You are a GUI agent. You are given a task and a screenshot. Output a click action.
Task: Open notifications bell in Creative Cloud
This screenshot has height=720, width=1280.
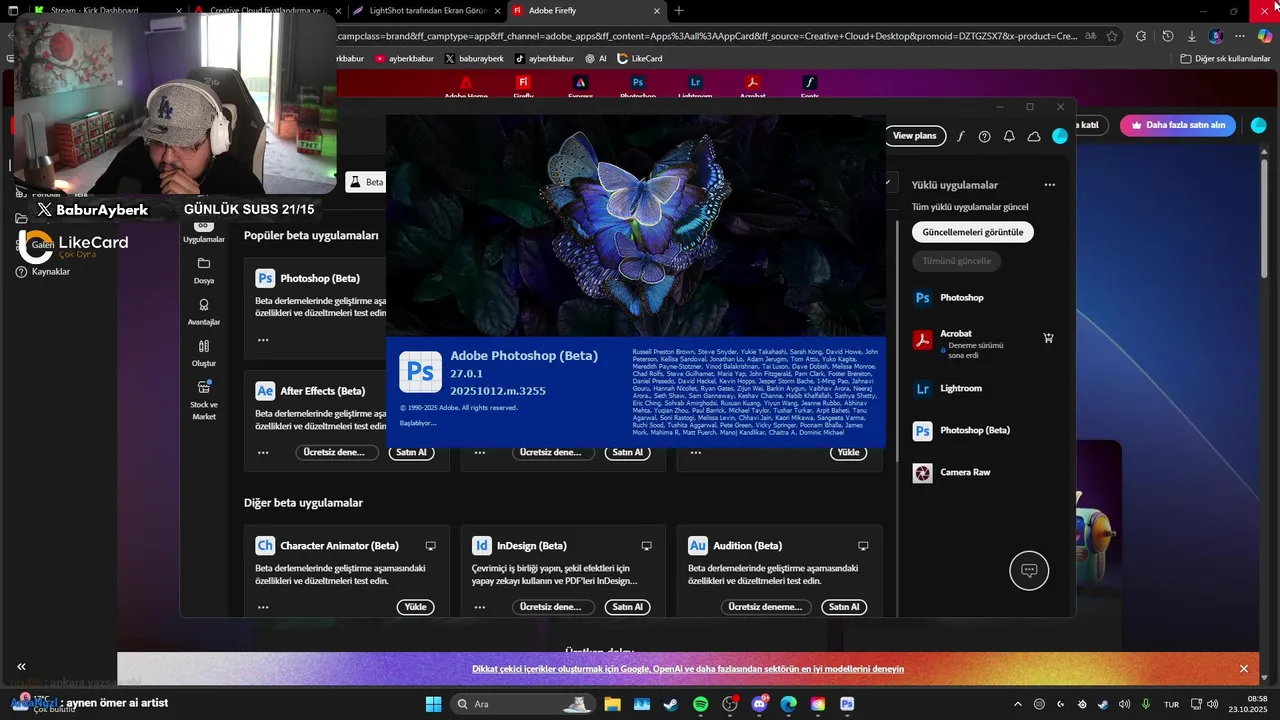(x=1009, y=136)
